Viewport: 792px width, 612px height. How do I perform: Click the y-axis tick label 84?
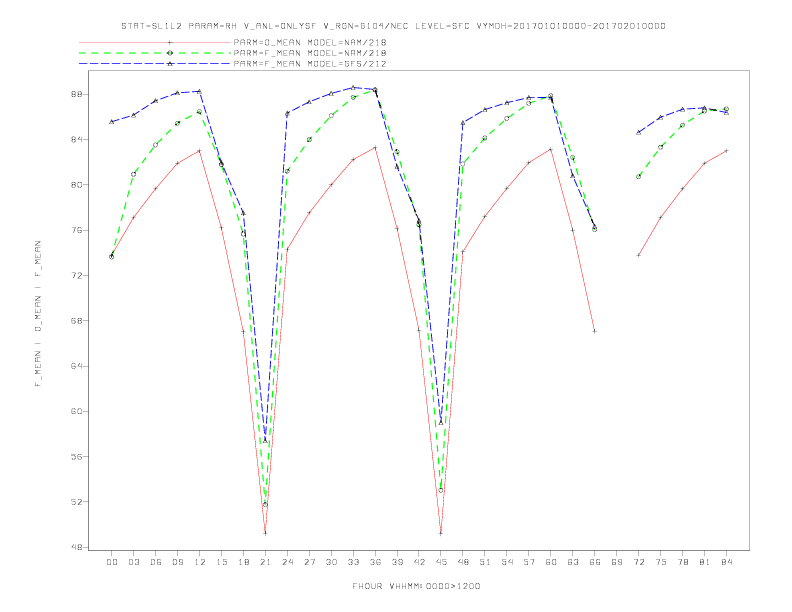[78, 139]
